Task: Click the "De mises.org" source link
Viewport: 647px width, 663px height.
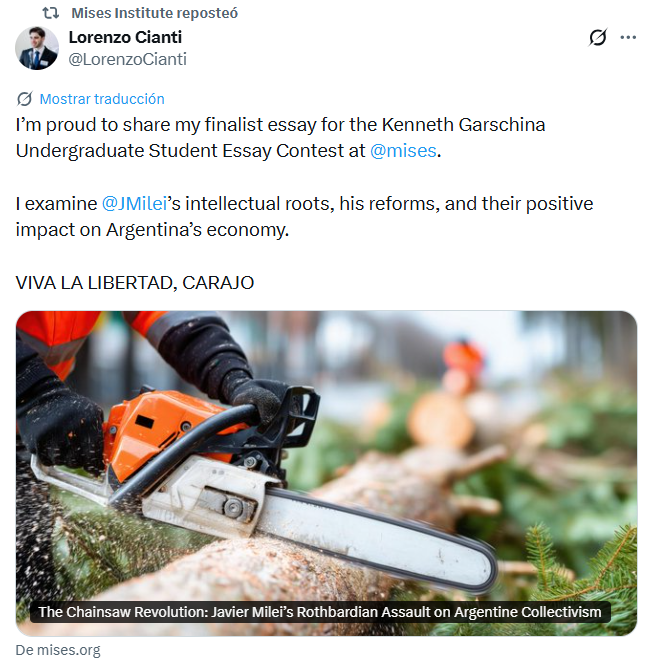Action: click(58, 650)
